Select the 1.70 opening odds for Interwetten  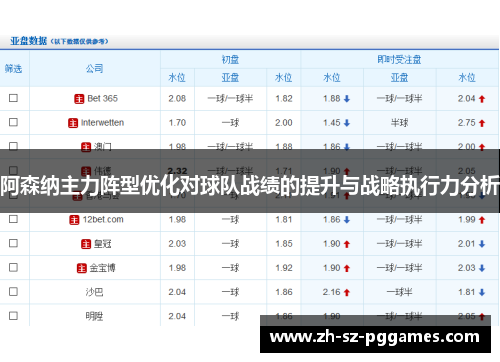177,123
